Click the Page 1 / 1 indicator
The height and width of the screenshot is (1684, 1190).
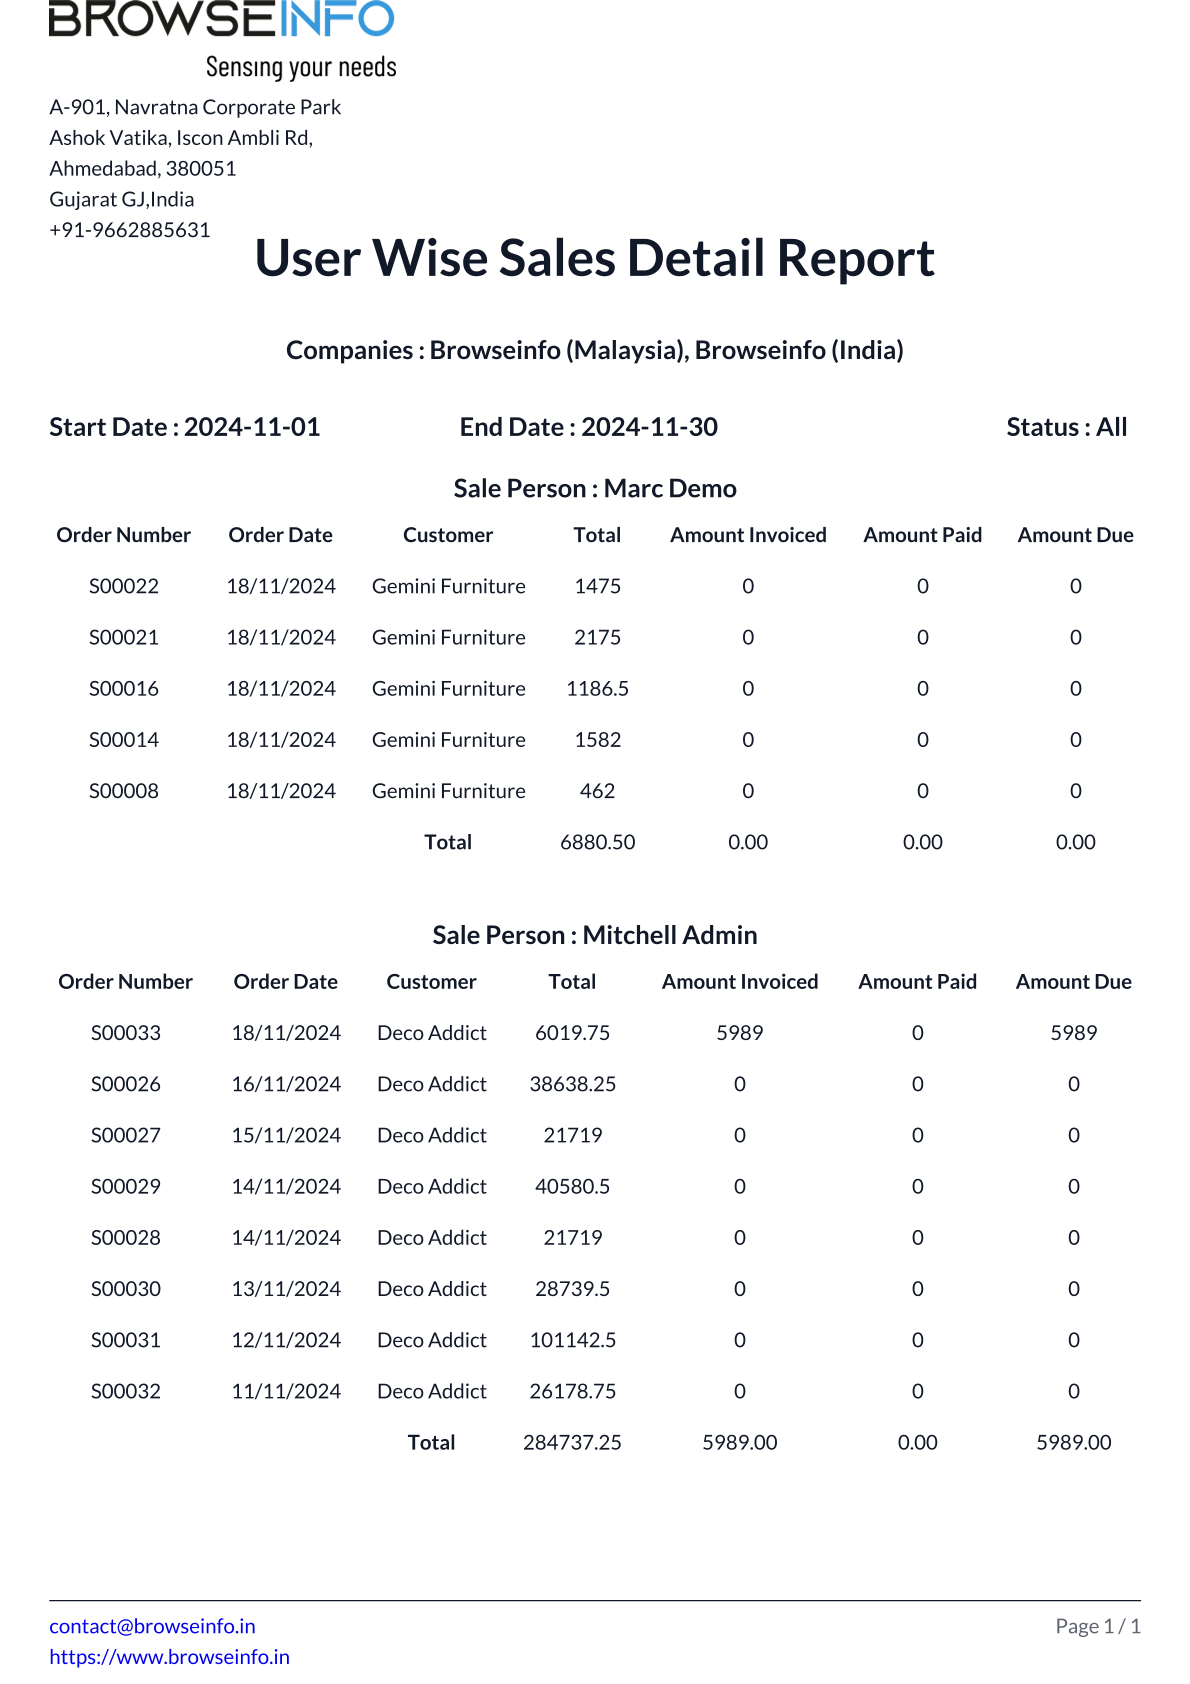click(x=1097, y=1626)
